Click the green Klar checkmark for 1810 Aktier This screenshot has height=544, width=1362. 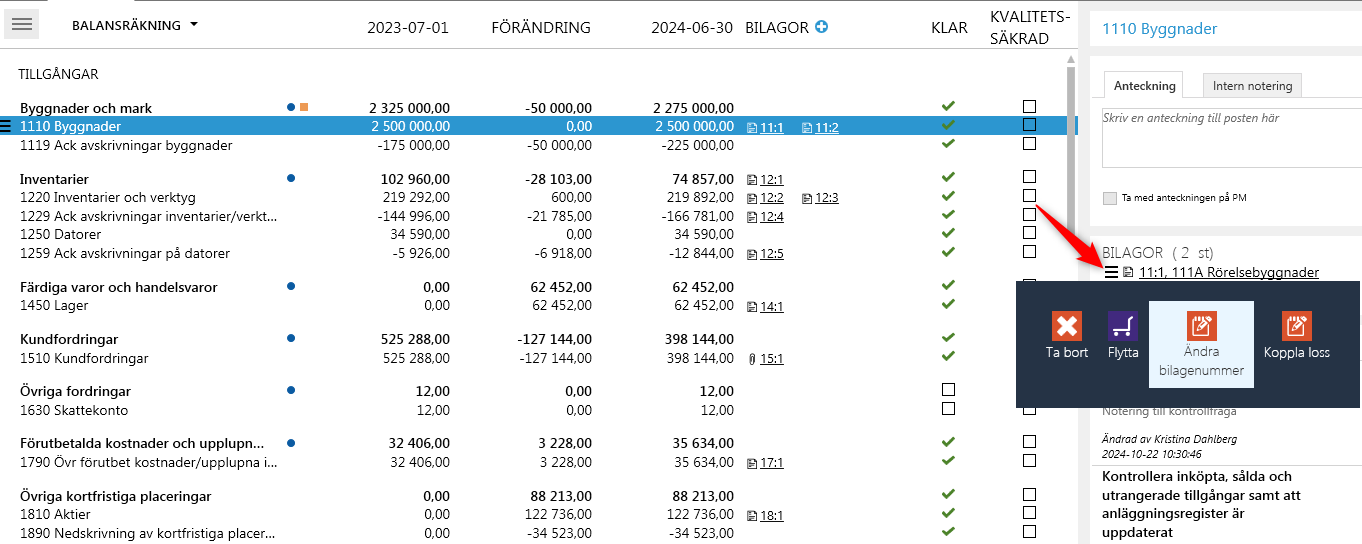pos(948,513)
